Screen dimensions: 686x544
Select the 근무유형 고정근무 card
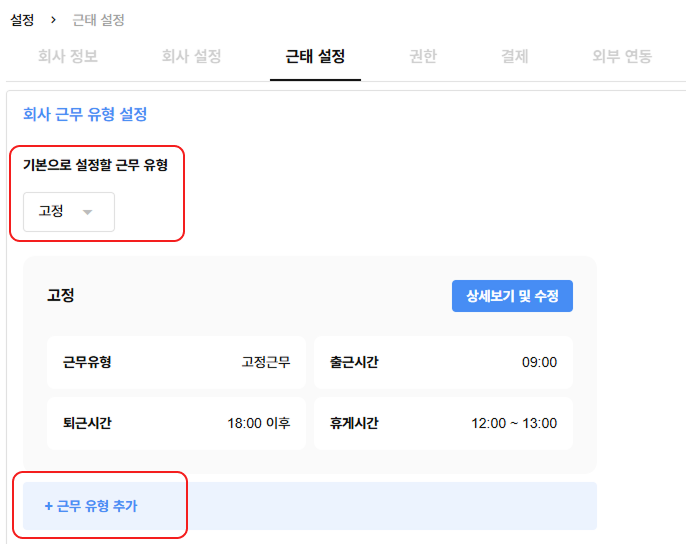(x=176, y=362)
